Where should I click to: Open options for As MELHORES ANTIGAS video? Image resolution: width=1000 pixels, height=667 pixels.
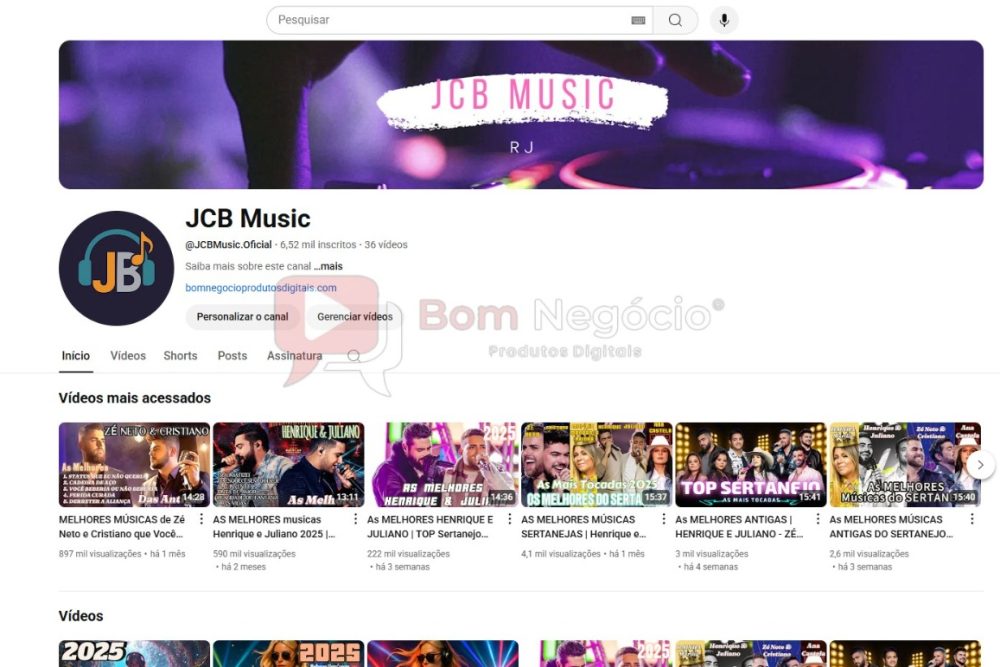tap(818, 519)
